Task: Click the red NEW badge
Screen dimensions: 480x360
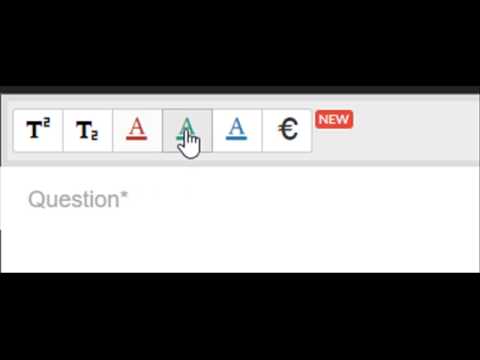Action: (x=334, y=119)
